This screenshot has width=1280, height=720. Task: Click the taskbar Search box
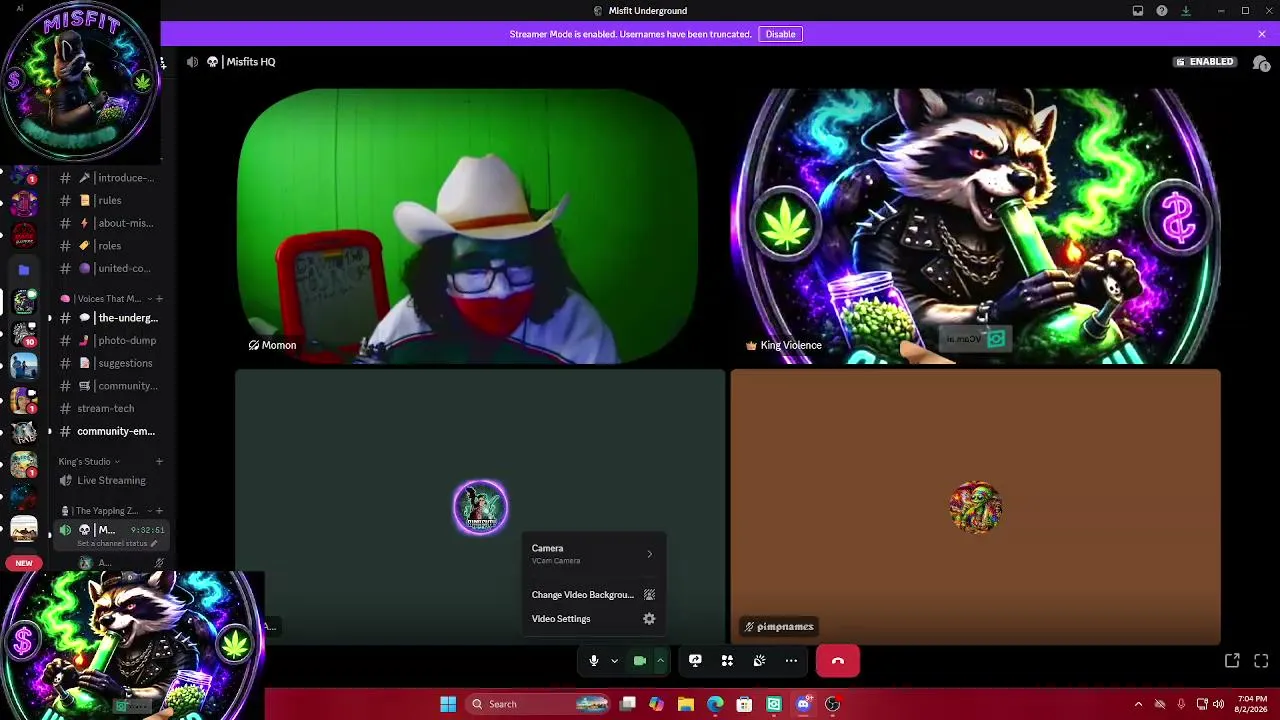(x=538, y=704)
